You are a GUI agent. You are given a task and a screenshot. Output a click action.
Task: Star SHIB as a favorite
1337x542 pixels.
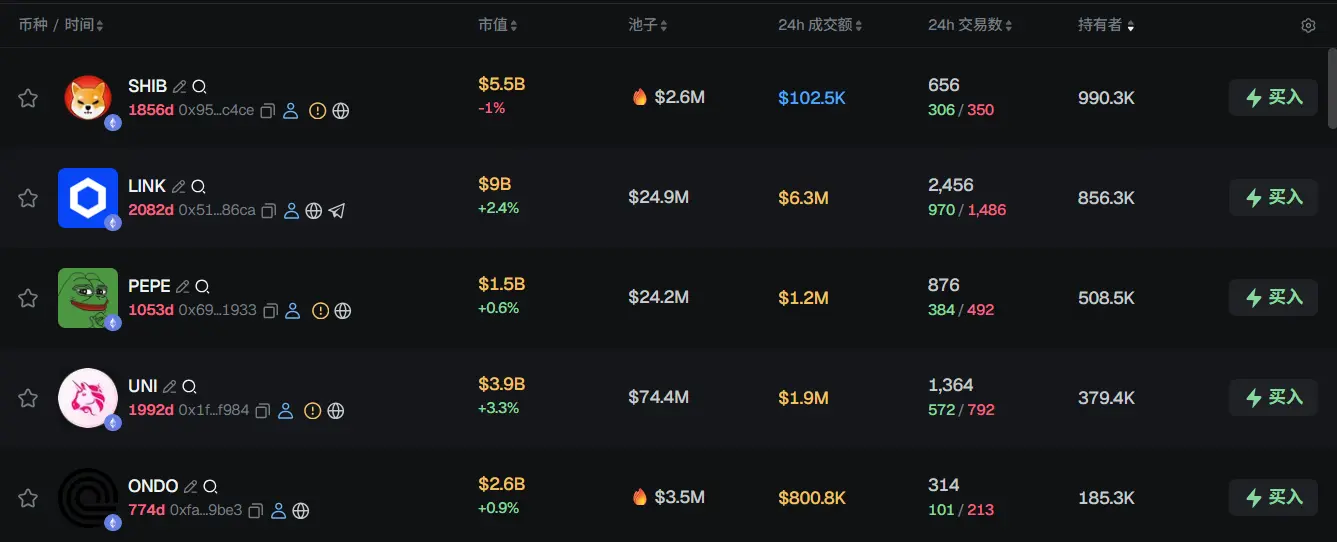pos(28,98)
